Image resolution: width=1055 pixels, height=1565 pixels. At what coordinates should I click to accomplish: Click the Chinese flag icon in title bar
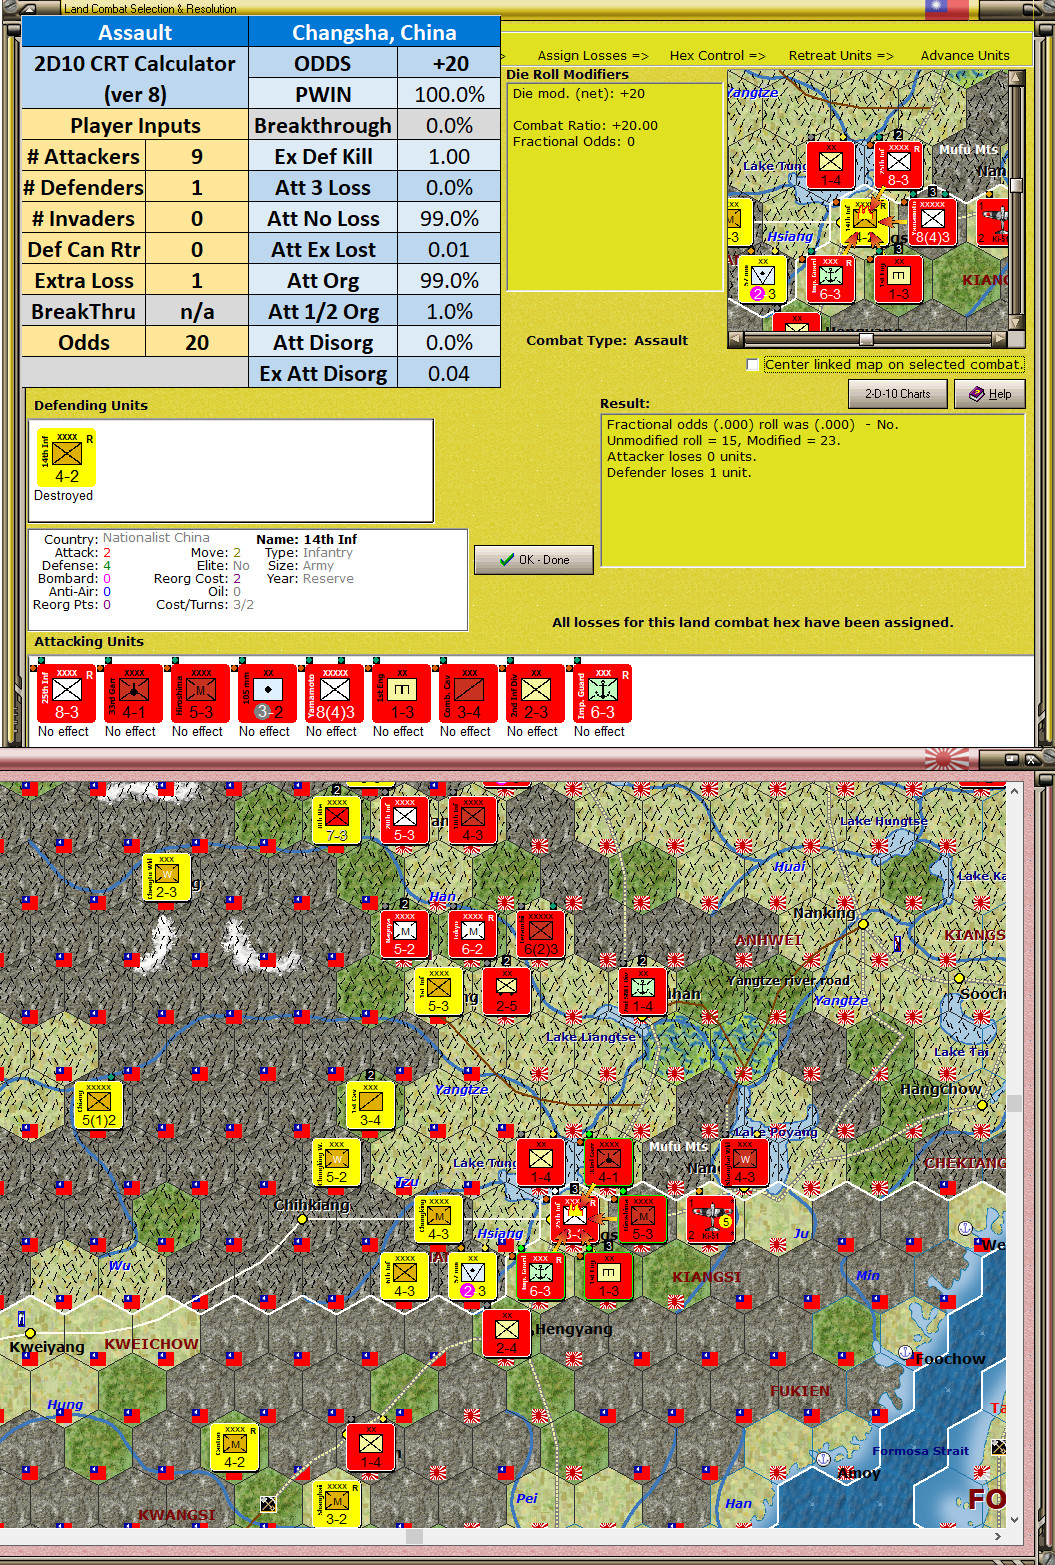pos(946,9)
